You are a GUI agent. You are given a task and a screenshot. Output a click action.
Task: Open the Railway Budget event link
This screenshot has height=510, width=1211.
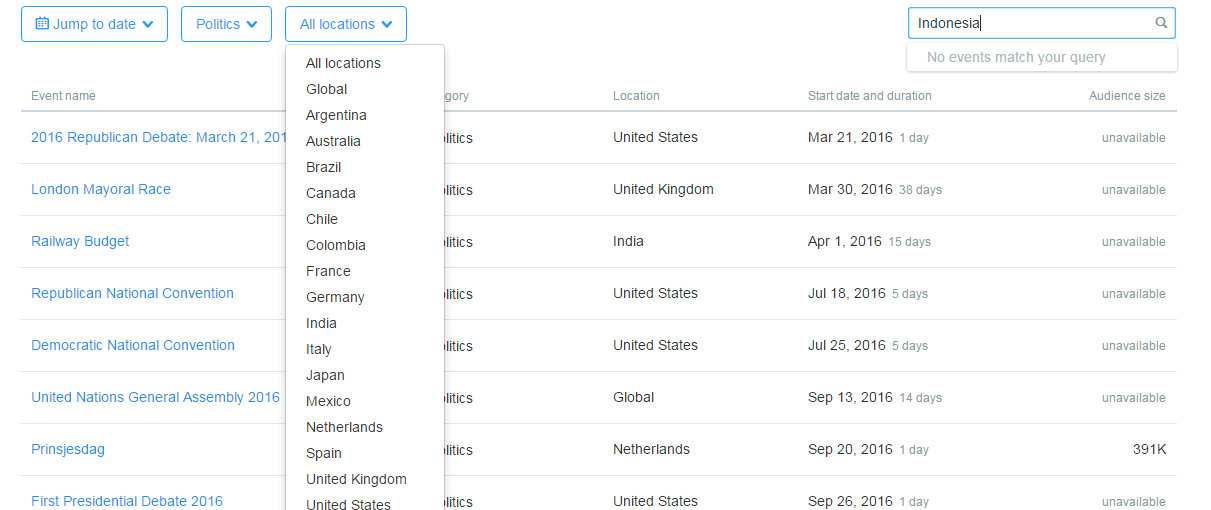pyautogui.click(x=80, y=241)
